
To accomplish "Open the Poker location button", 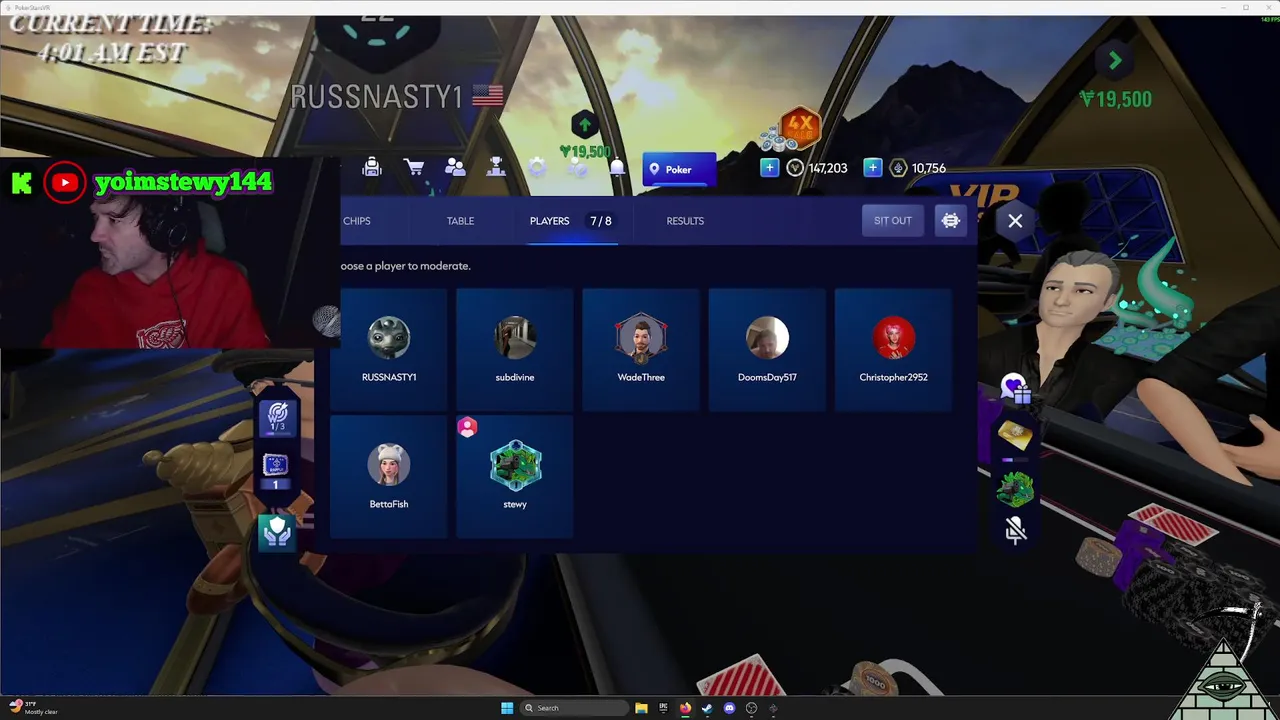I will pos(679,169).
